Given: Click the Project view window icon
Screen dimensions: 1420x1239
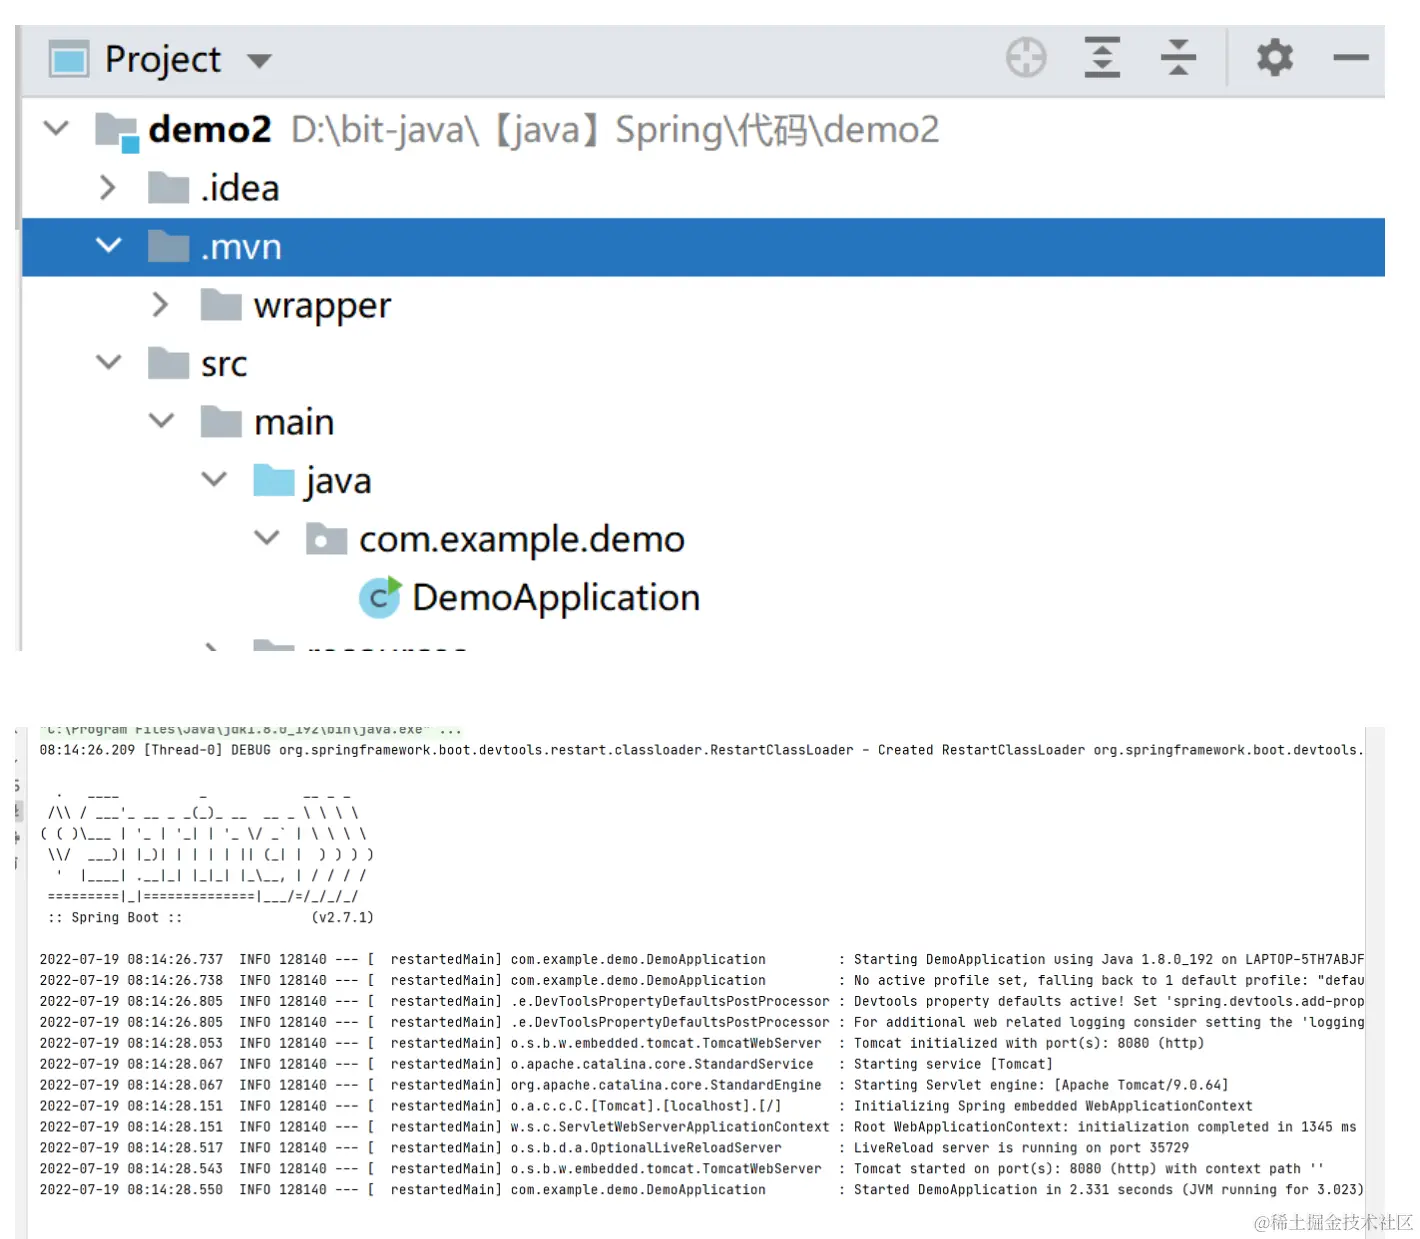Looking at the screenshot, I should pyautogui.click(x=69, y=60).
